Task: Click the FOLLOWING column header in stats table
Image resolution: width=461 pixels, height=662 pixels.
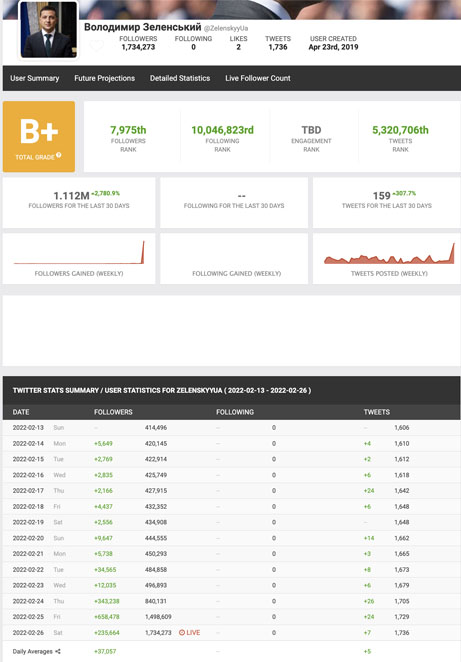Action: coord(235,412)
